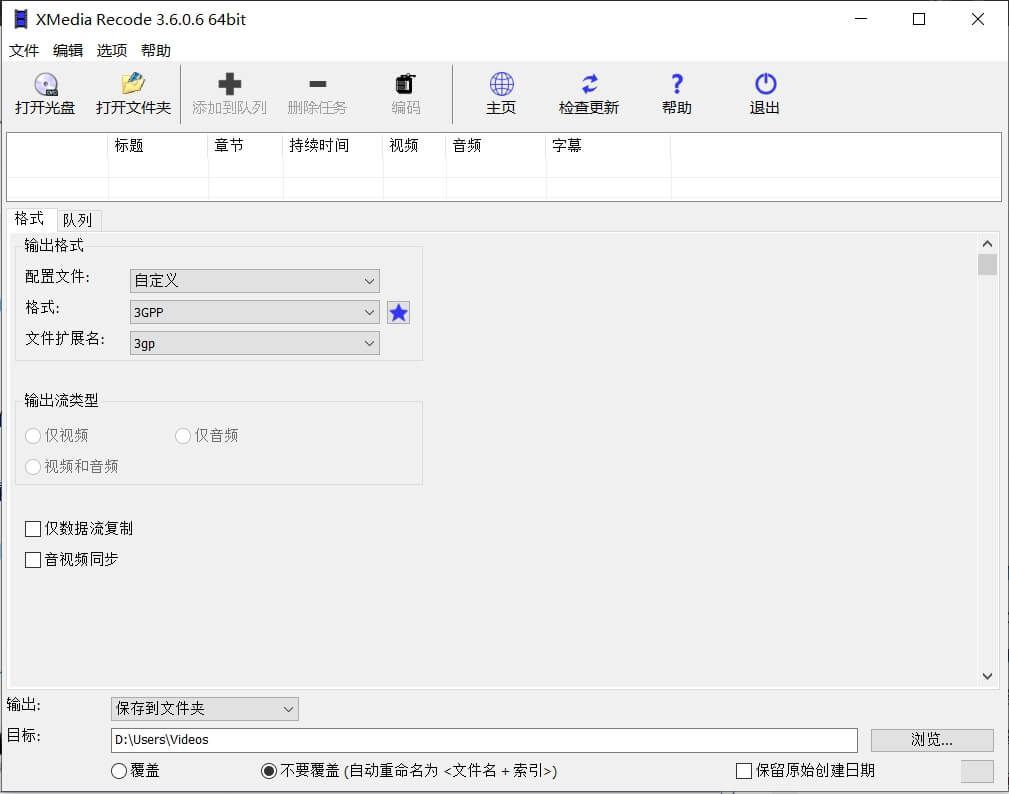
Task: Click the 章节 column header
Action: click(x=246, y=146)
